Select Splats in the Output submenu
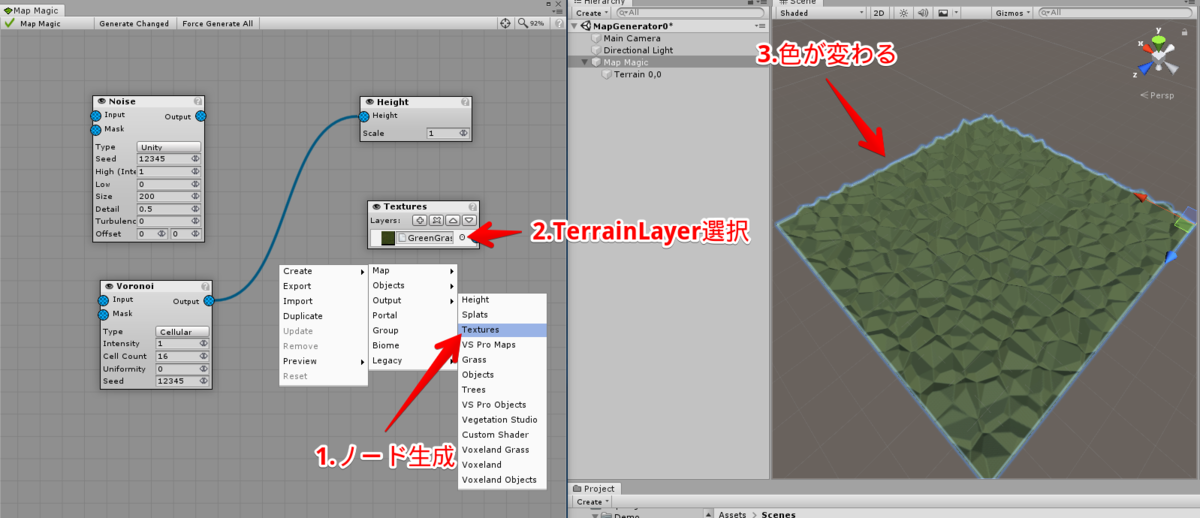 tap(503, 314)
